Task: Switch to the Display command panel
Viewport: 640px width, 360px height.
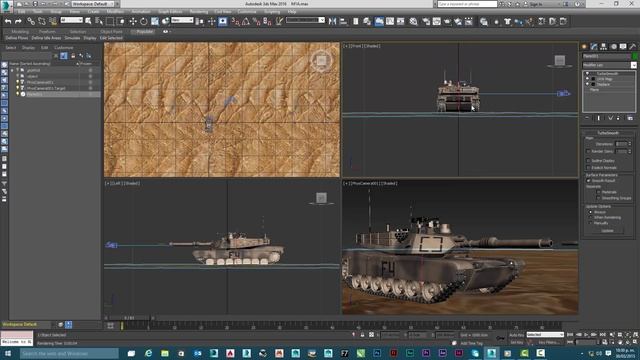Action: tap(623, 47)
